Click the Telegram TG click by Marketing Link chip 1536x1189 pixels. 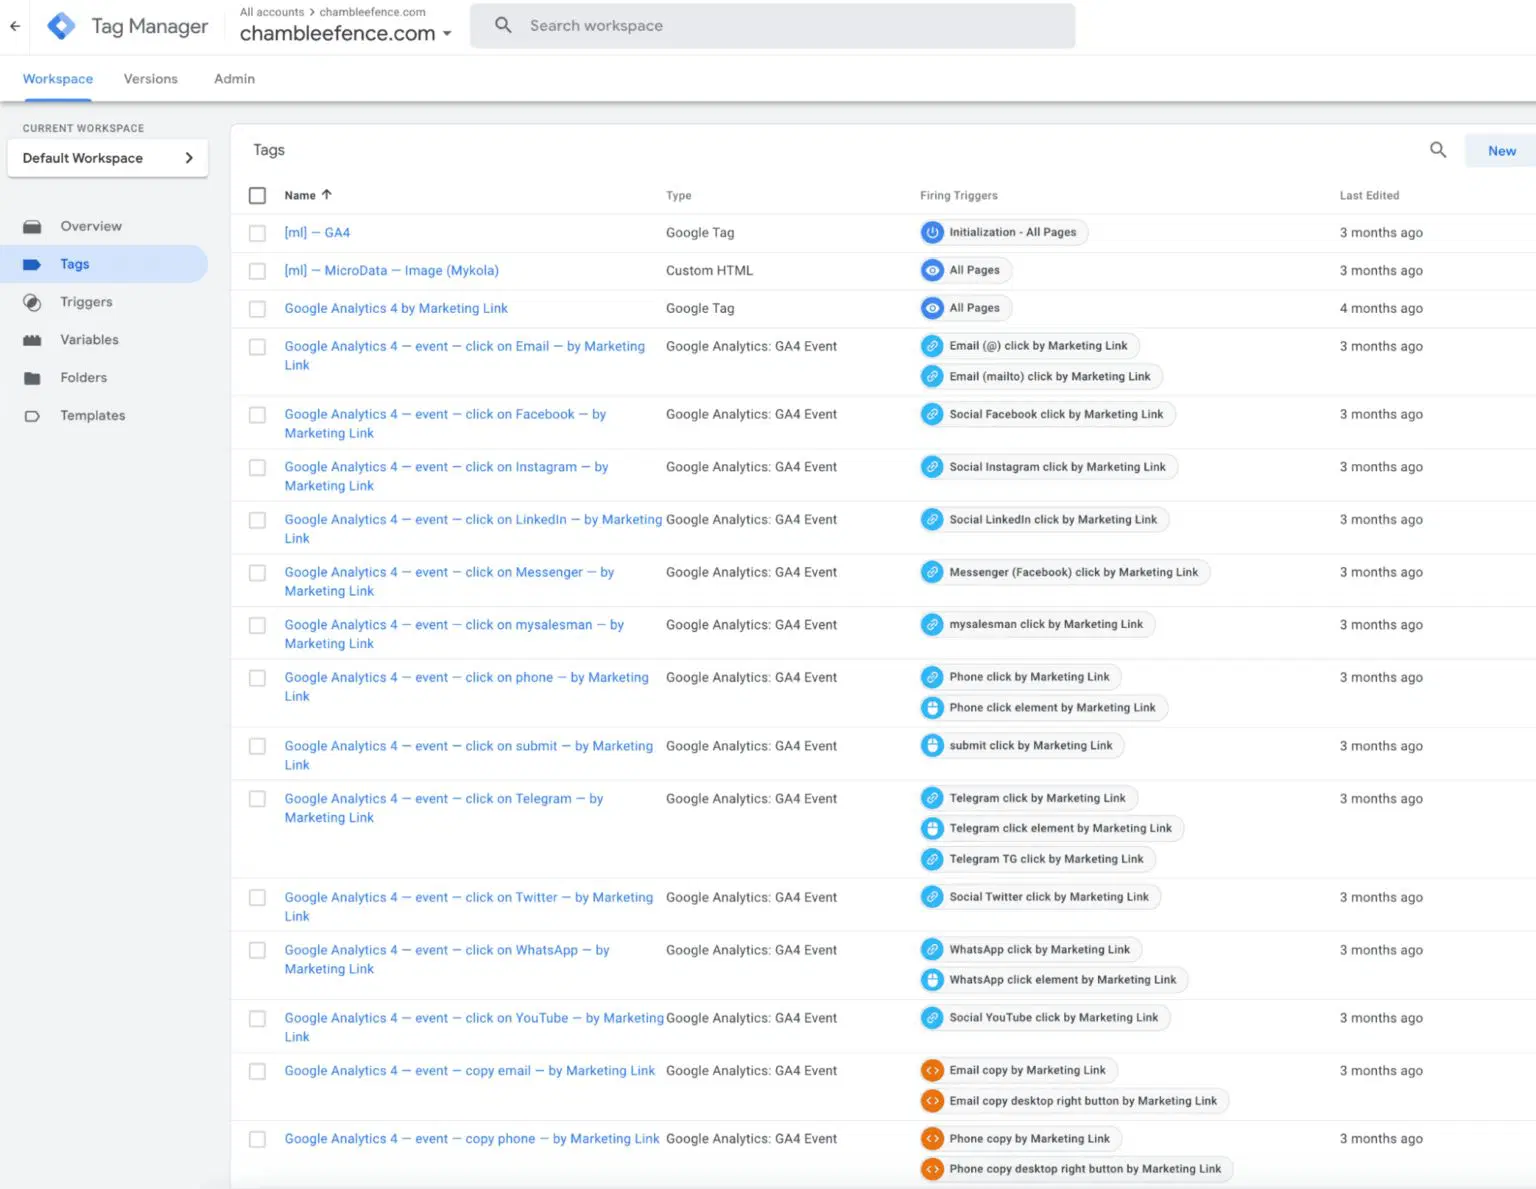1037,859
